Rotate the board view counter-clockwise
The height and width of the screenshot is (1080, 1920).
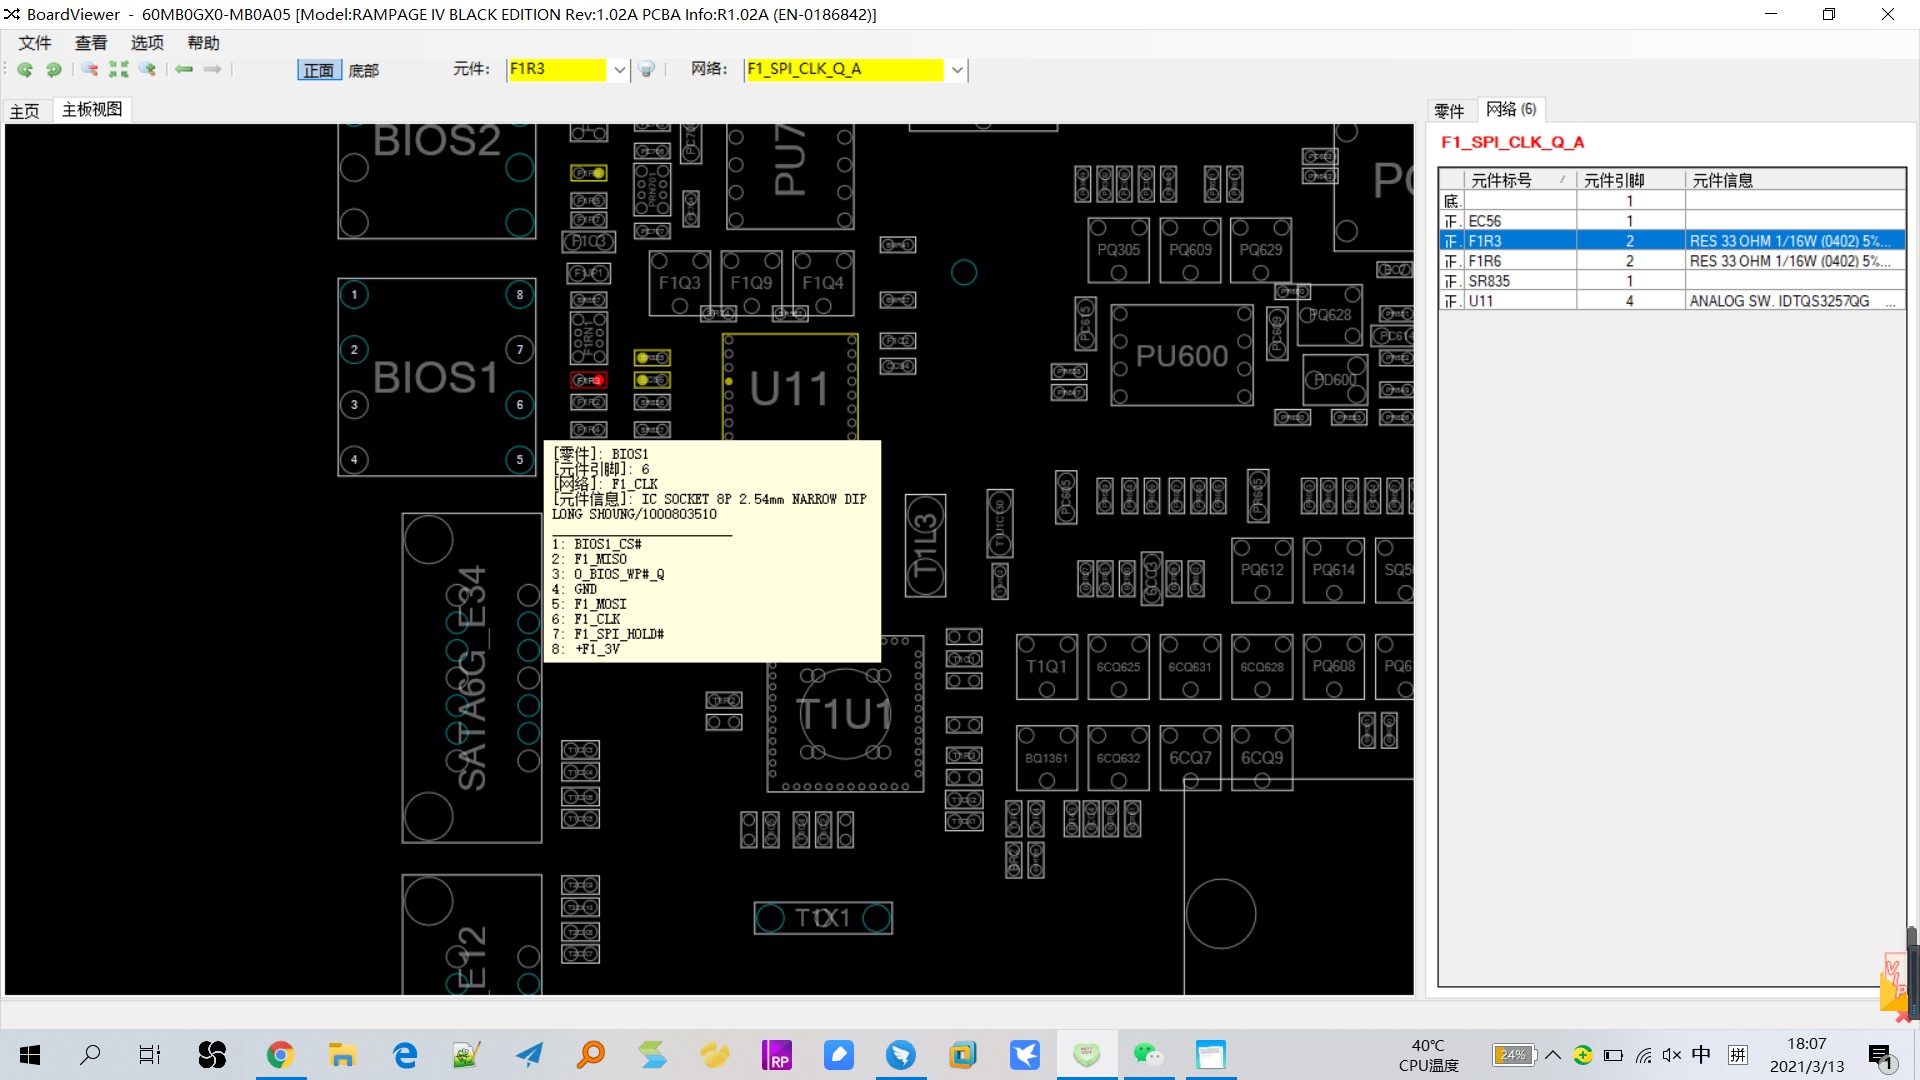point(25,69)
